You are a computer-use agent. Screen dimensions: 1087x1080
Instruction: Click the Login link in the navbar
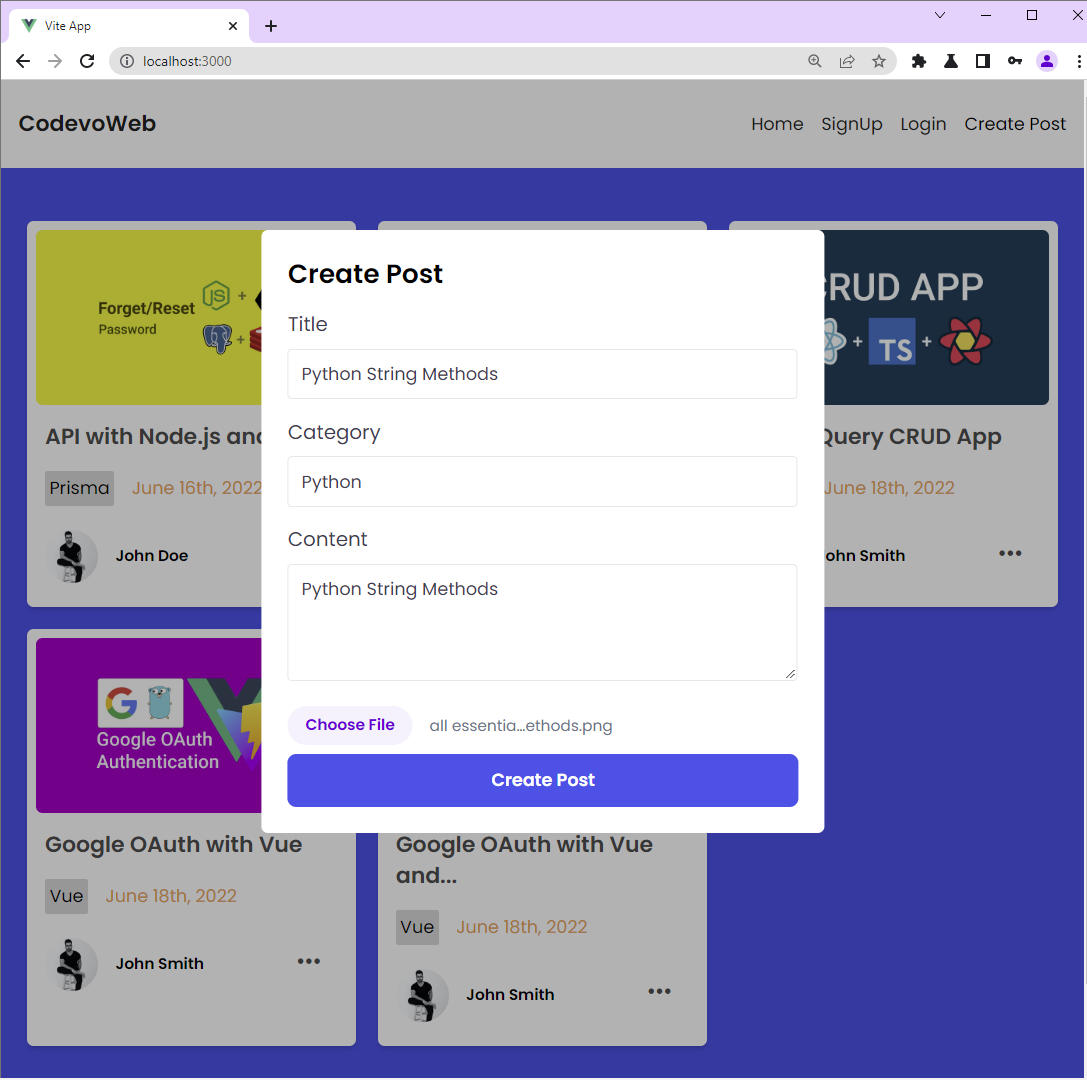922,124
